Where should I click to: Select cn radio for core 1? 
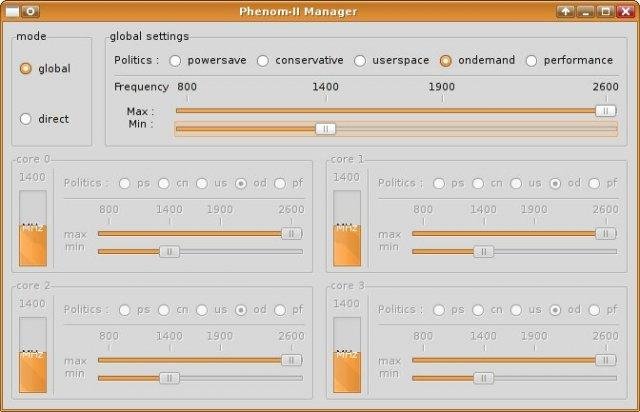(478, 183)
